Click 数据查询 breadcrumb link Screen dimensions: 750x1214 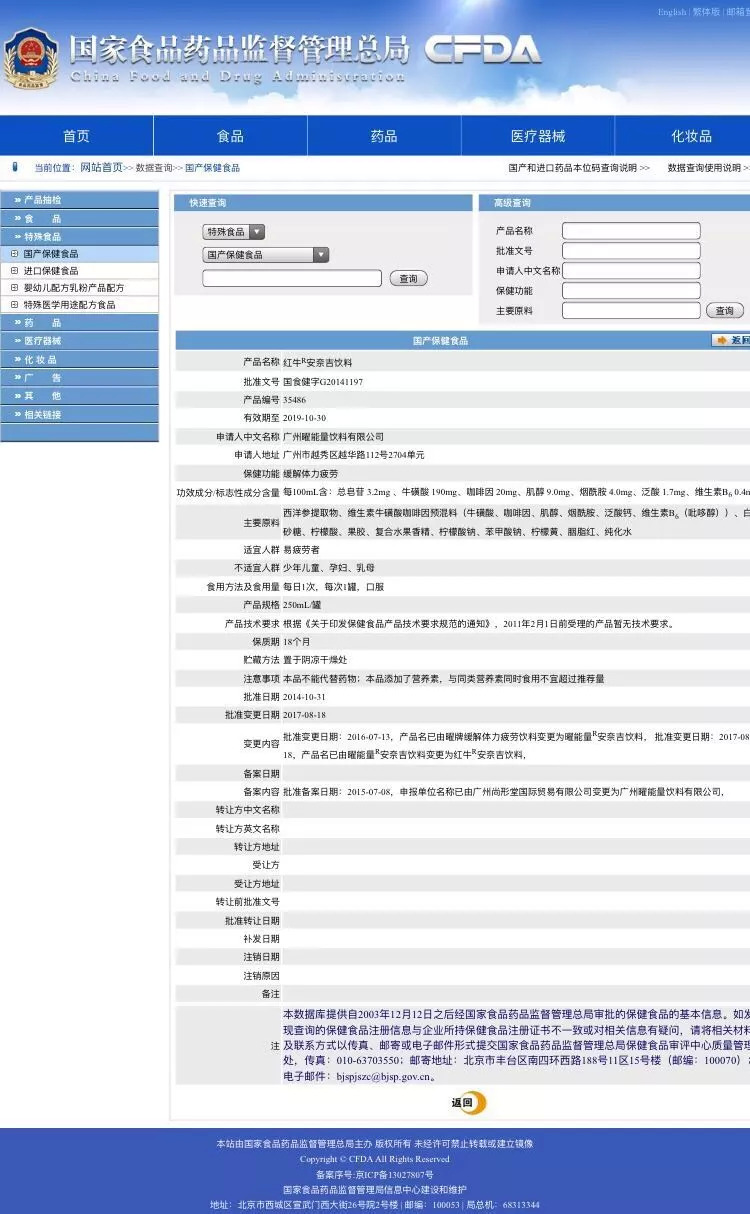[x=154, y=168]
